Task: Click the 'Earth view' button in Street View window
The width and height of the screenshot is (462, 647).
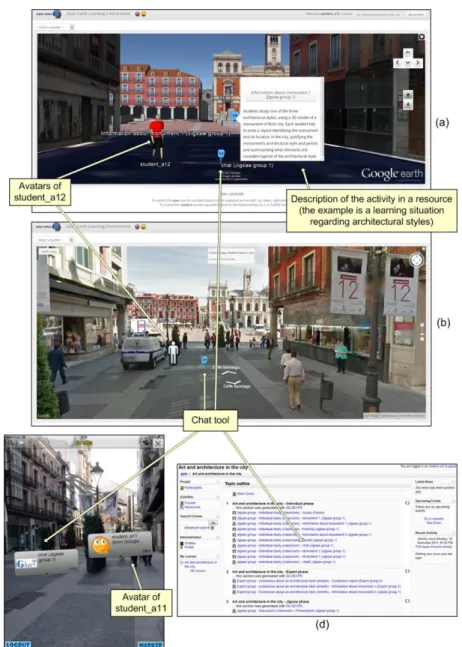Action: click(49, 251)
